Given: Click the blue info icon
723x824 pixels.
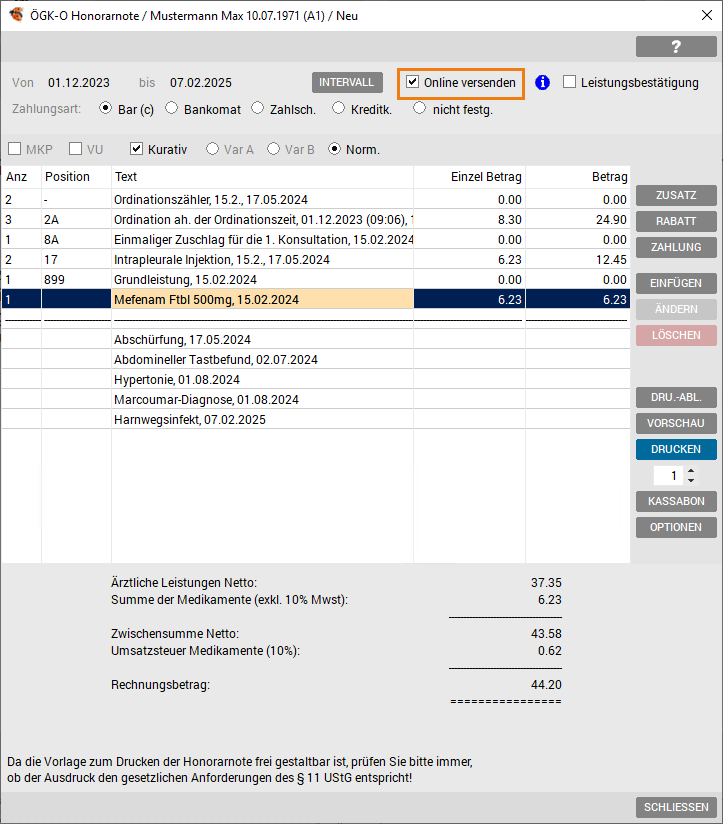Looking at the screenshot, I should [x=542, y=83].
